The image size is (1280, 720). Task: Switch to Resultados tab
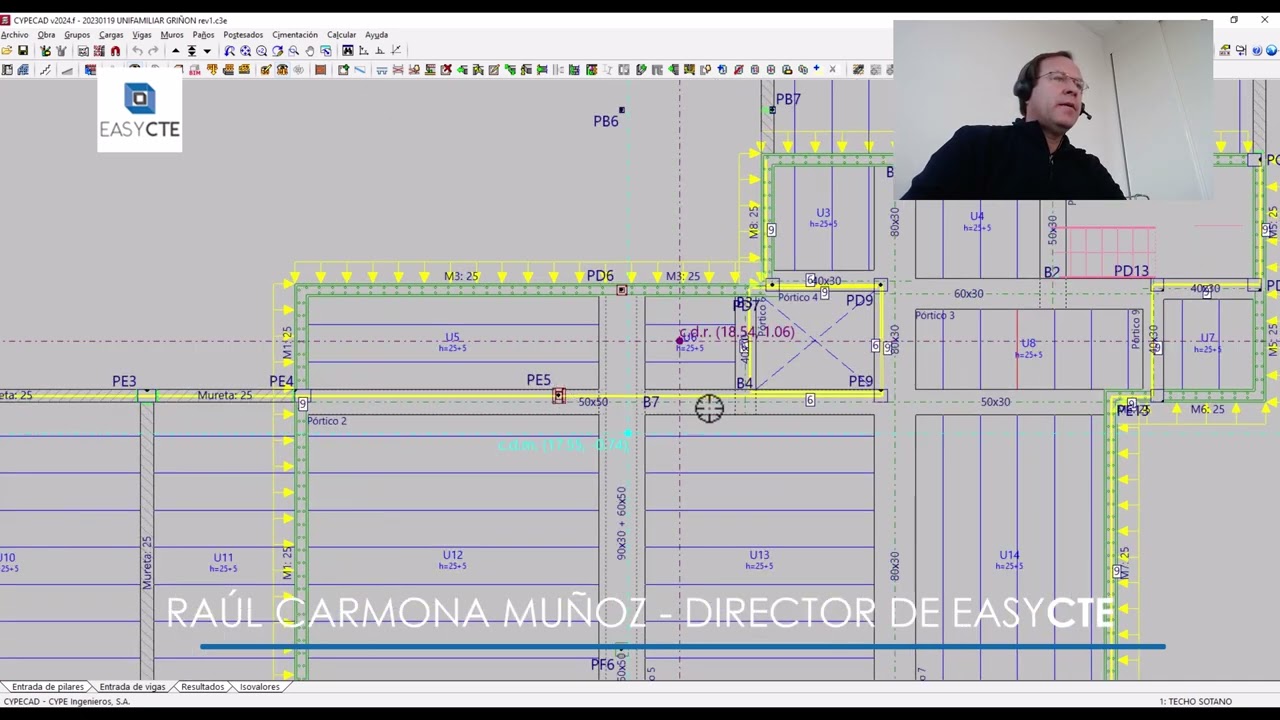point(202,687)
